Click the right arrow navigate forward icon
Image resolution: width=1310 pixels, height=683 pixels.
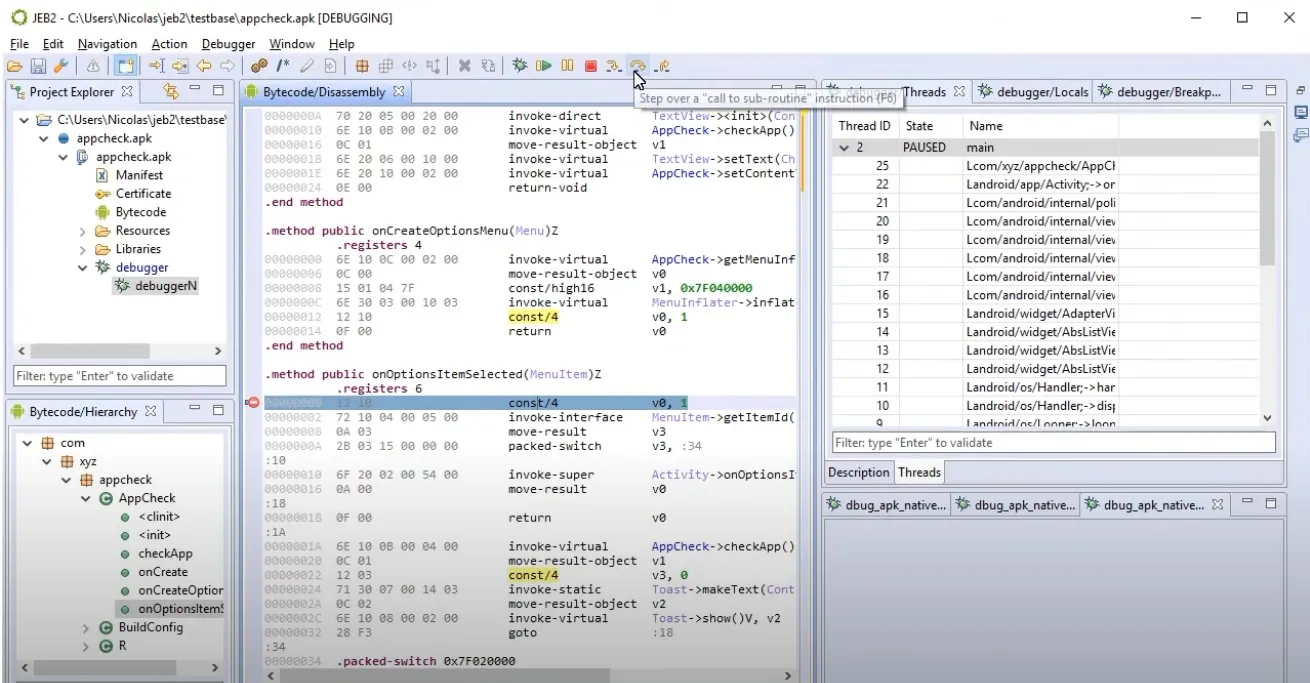pyautogui.click(x=226, y=66)
